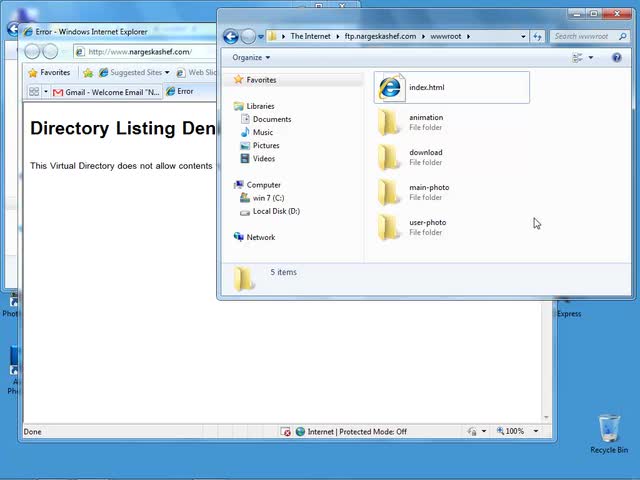
Task: Click the animation folder icon
Action: pyautogui.click(x=388, y=122)
